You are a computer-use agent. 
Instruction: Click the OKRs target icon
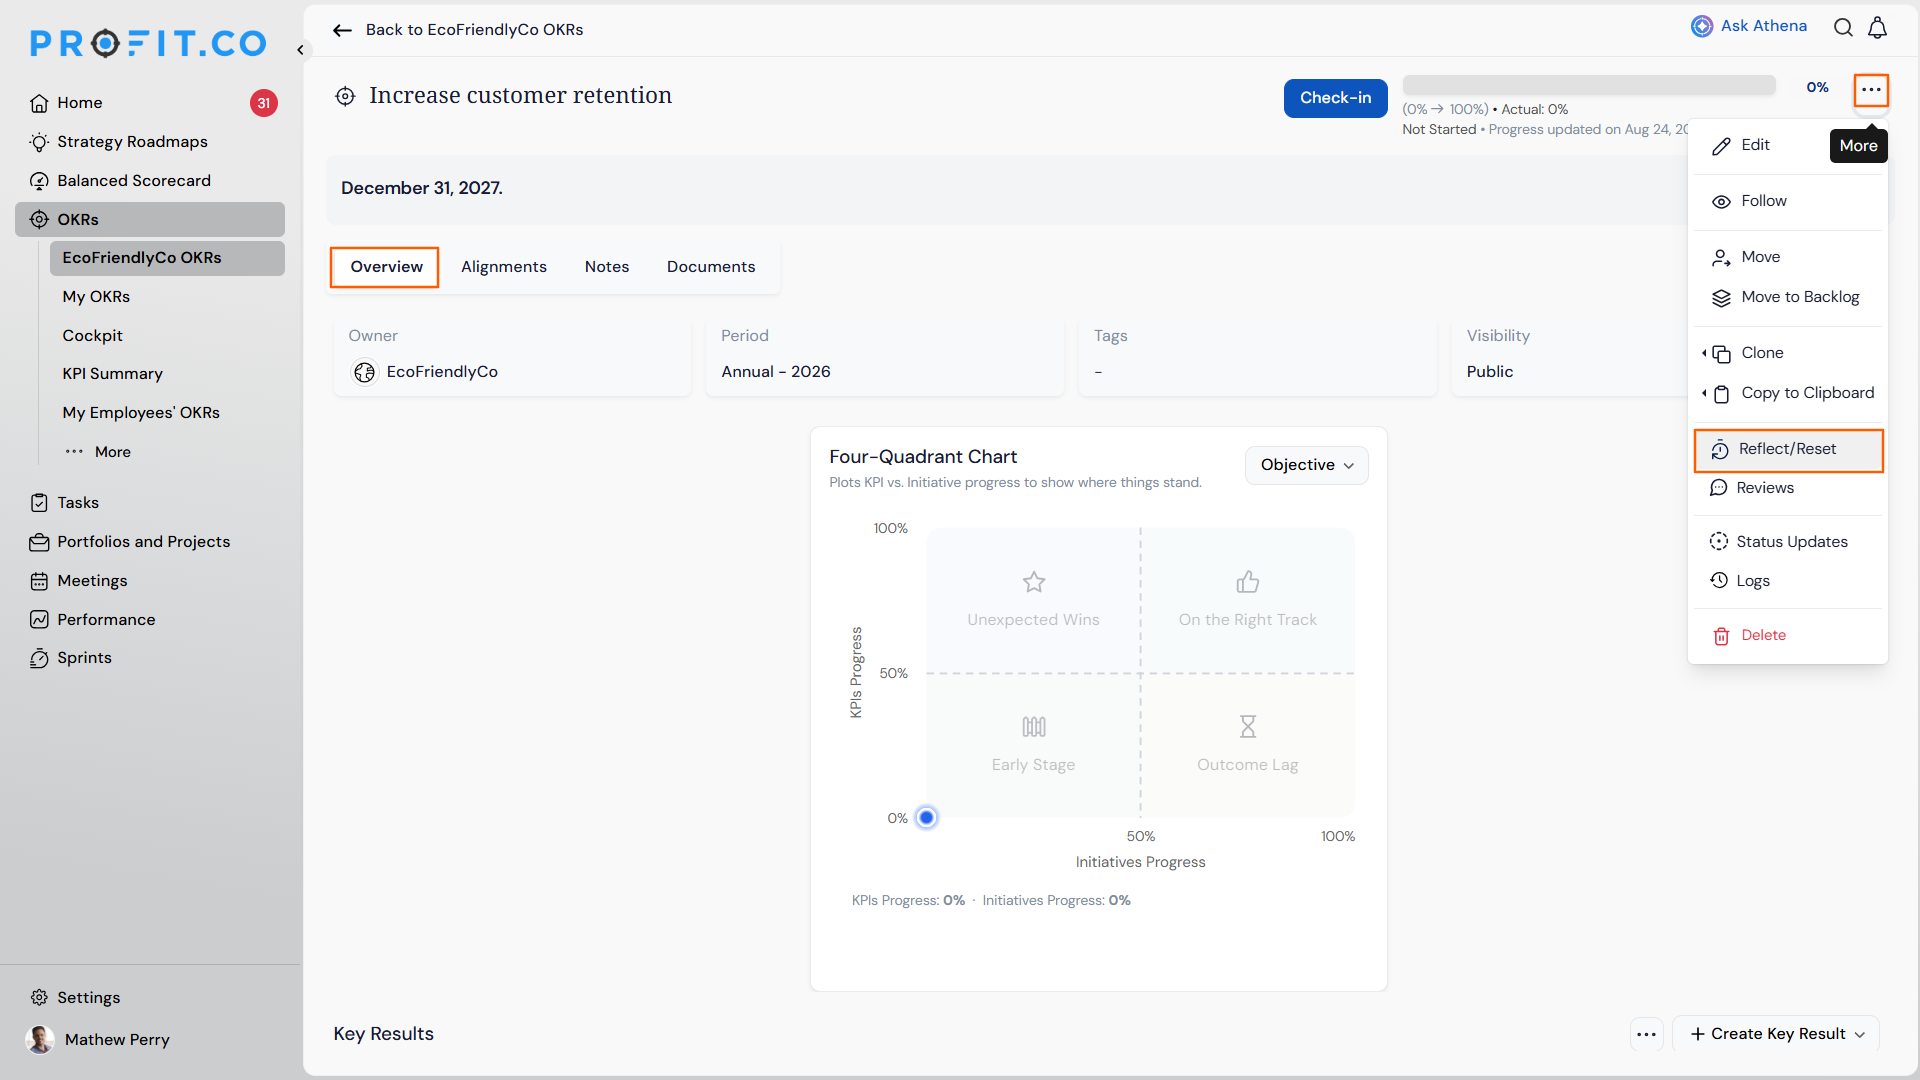[x=39, y=220]
